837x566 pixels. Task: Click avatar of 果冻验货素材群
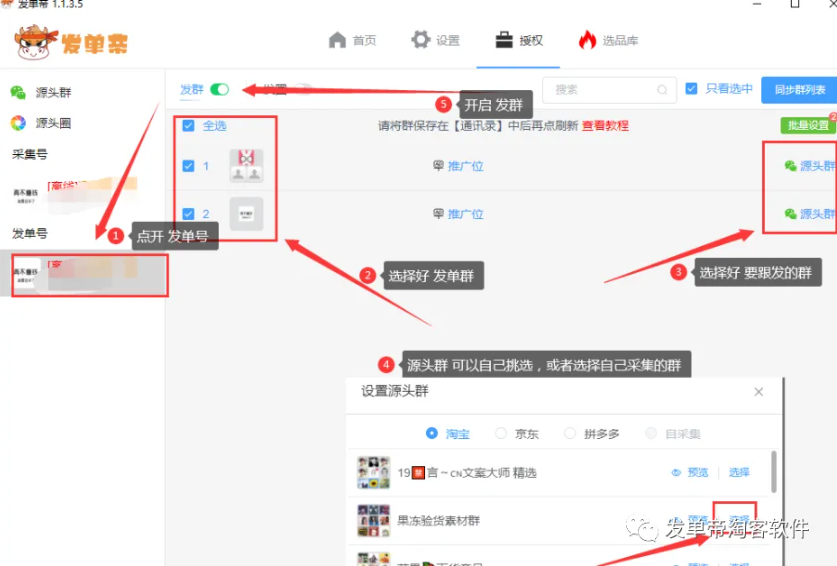tap(374, 521)
